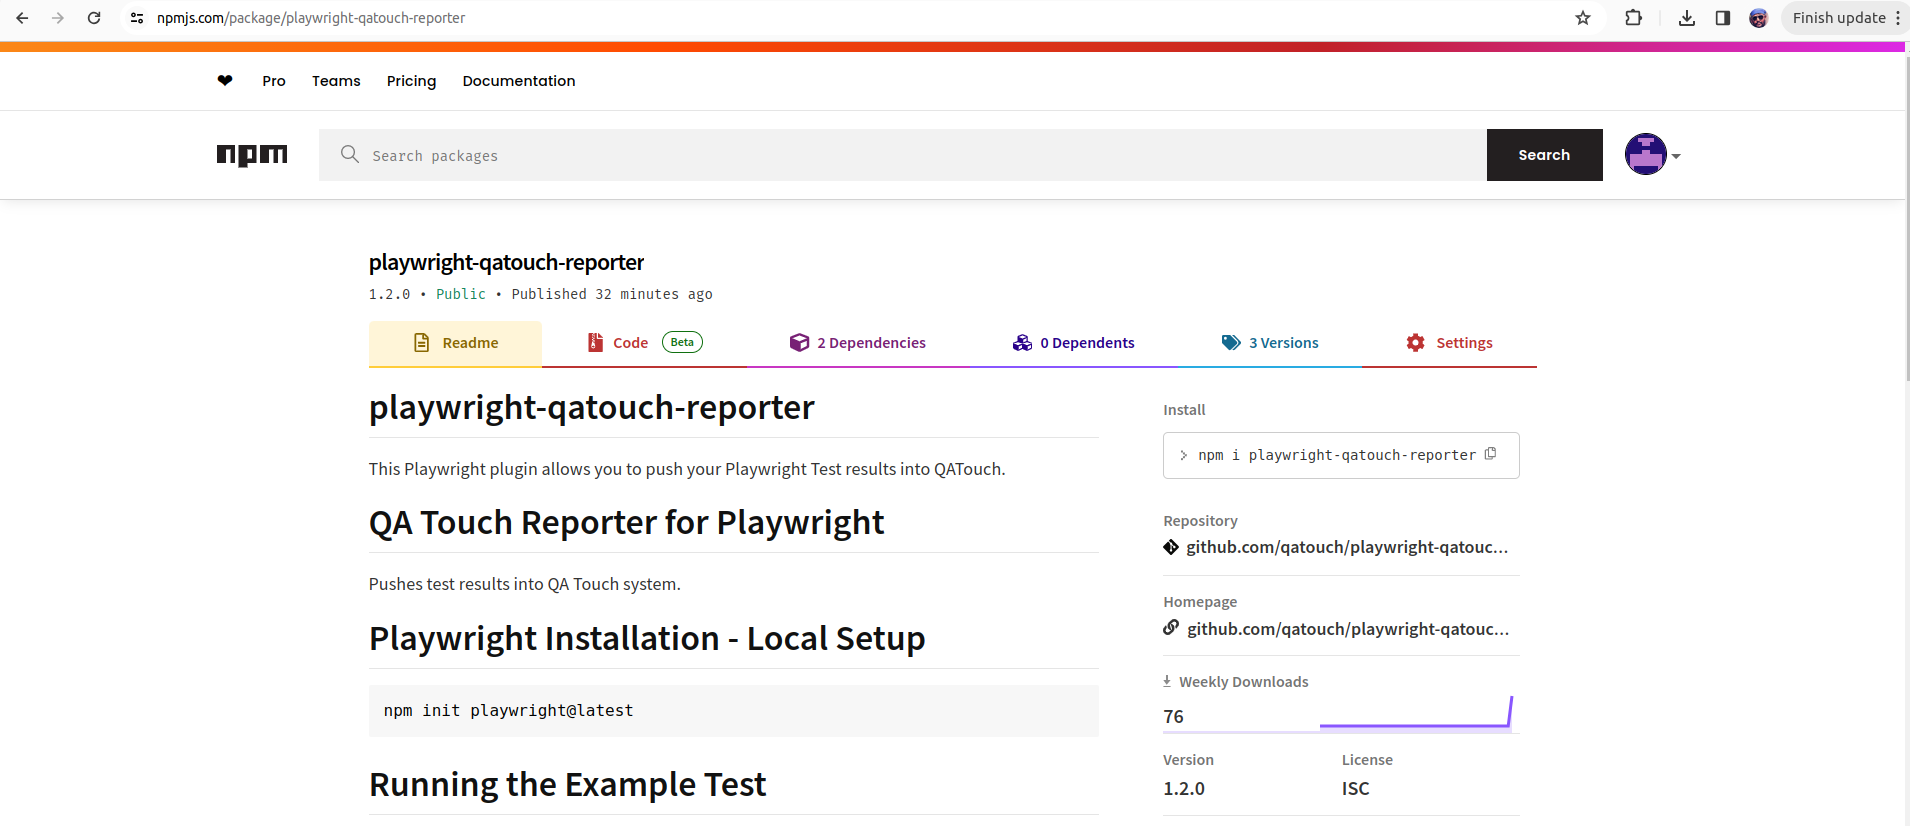Reload the page

tap(94, 18)
